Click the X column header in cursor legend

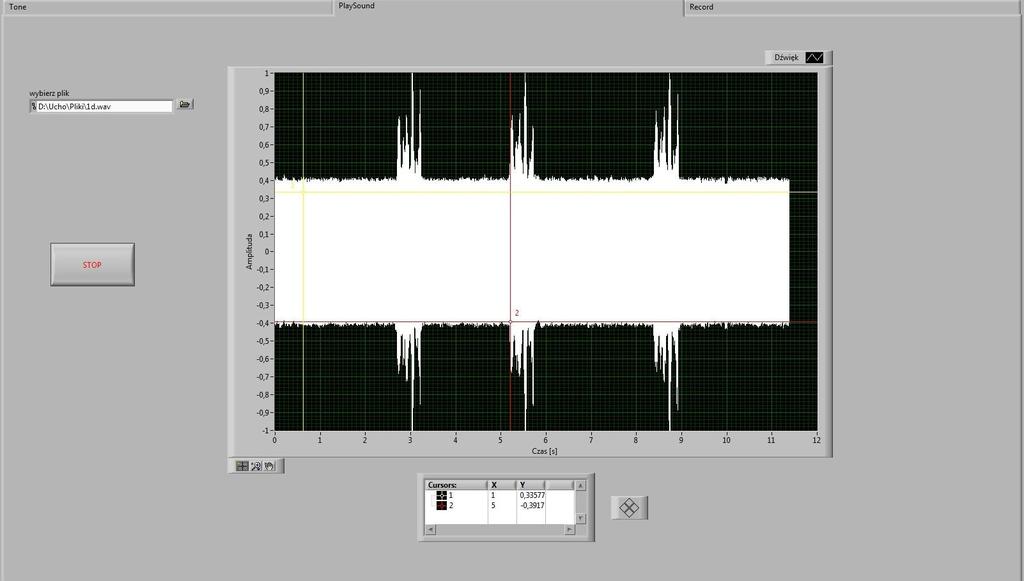pos(502,485)
